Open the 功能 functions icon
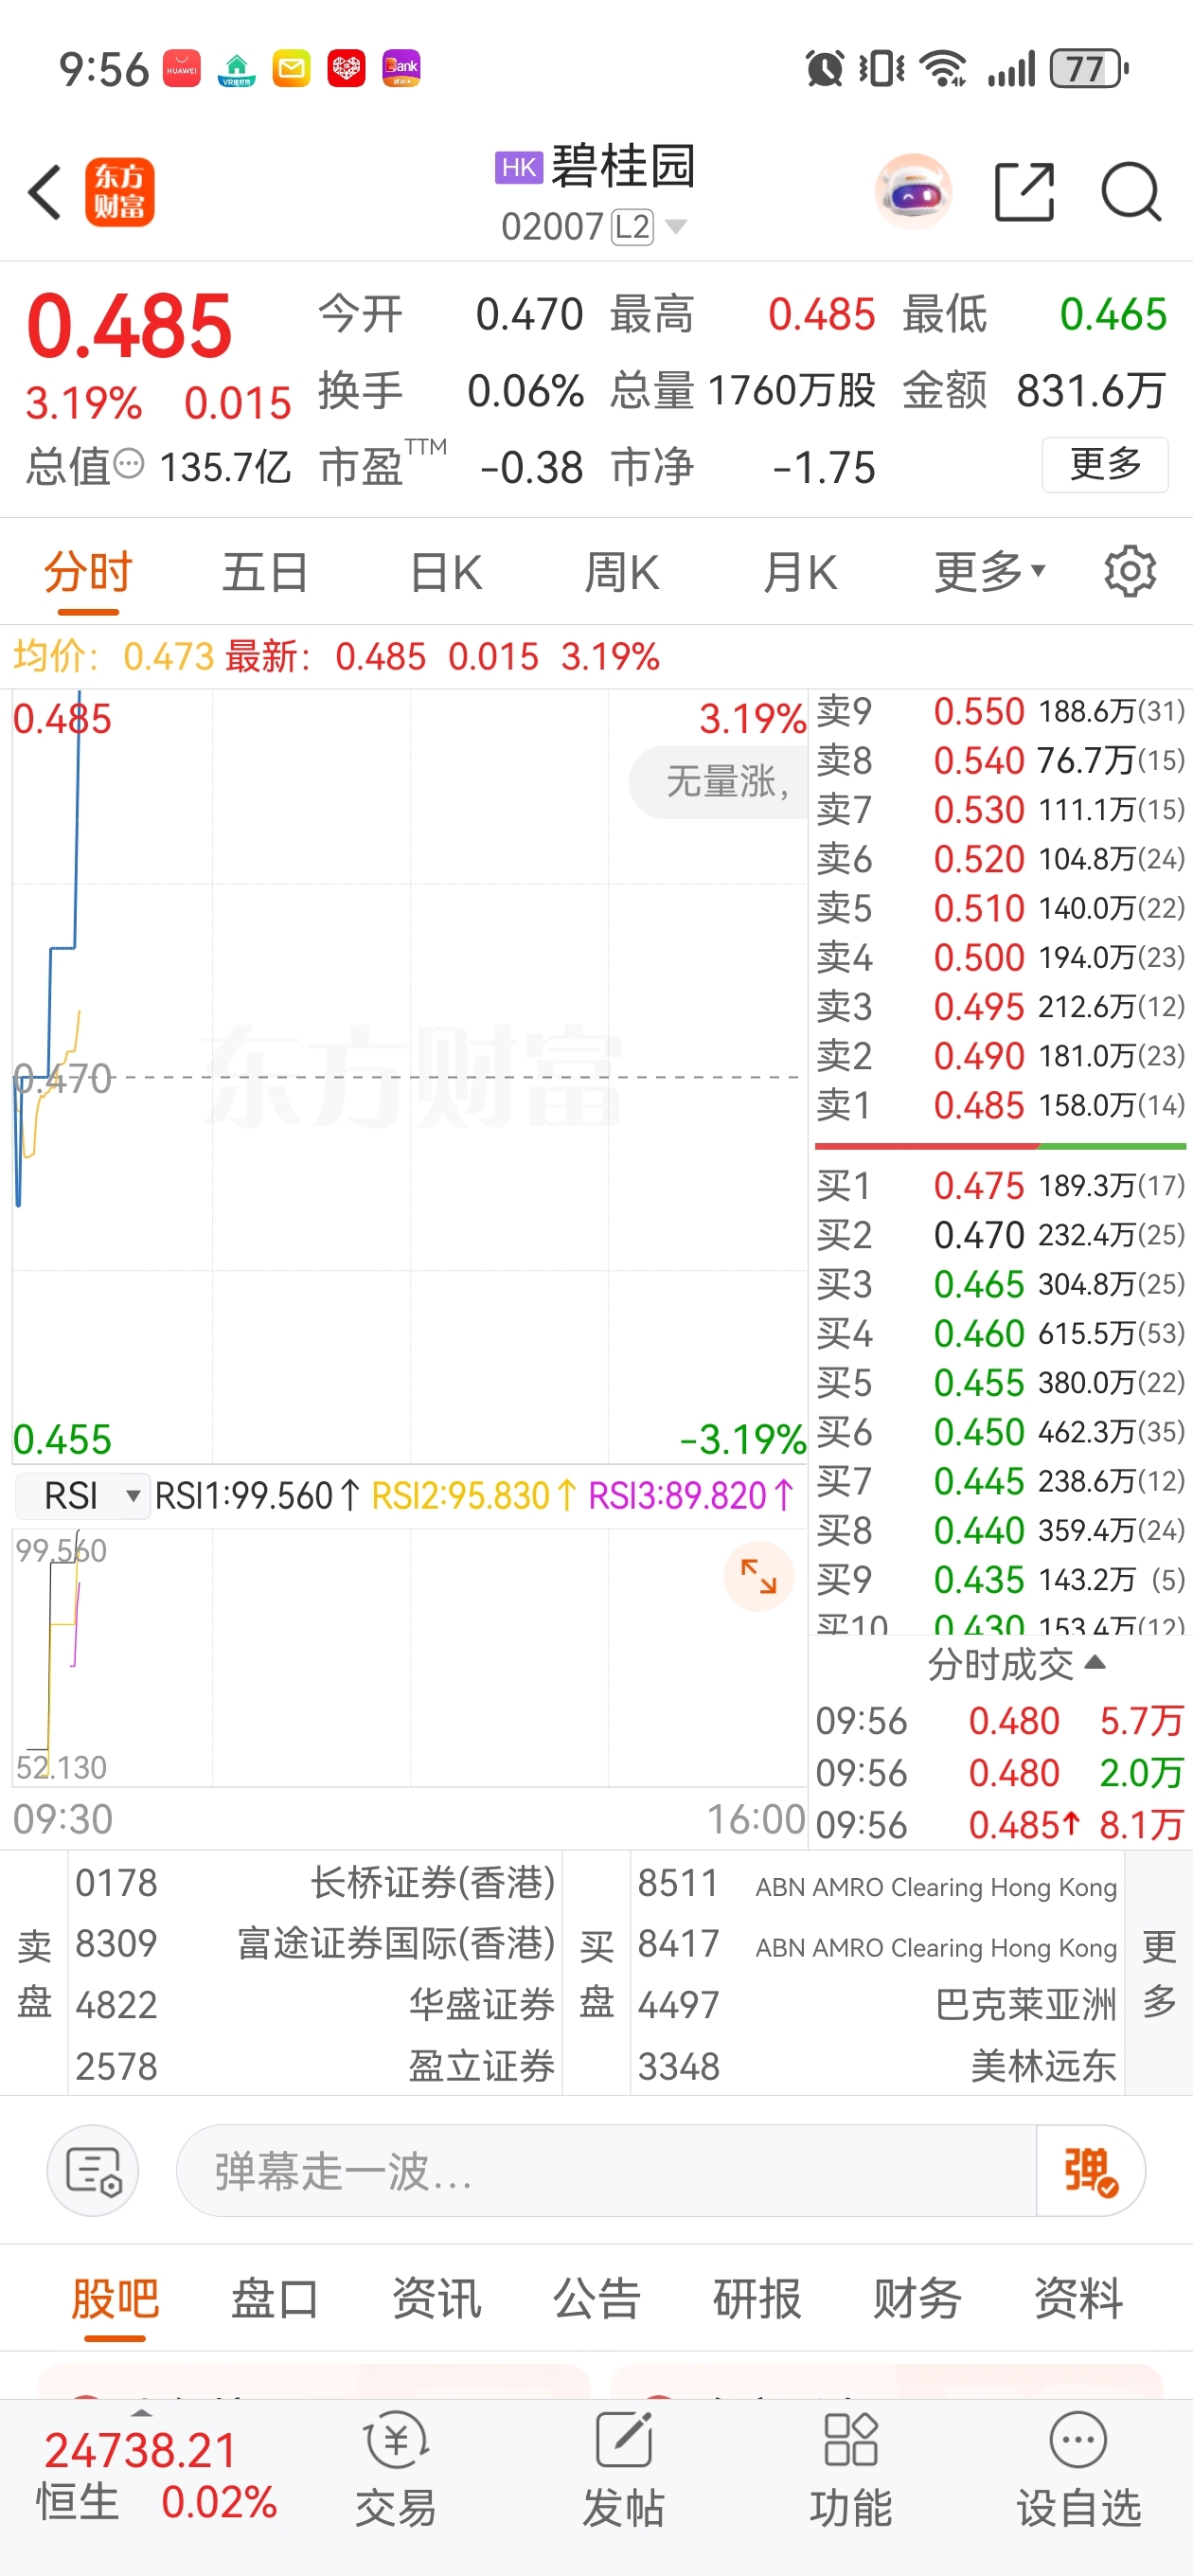The height and width of the screenshot is (2576, 1193). [x=850, y=2469]
